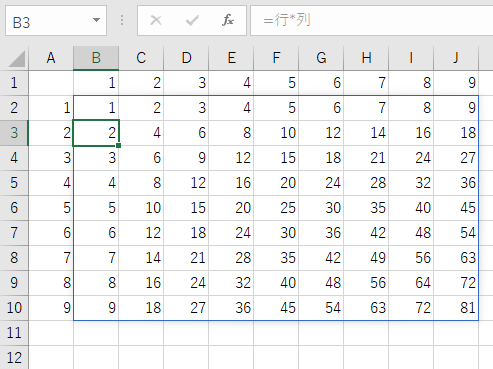This screenshot has height=369, width=493.
Task: Click cell D5 with value 12
Action: click(x=186, y=183)
